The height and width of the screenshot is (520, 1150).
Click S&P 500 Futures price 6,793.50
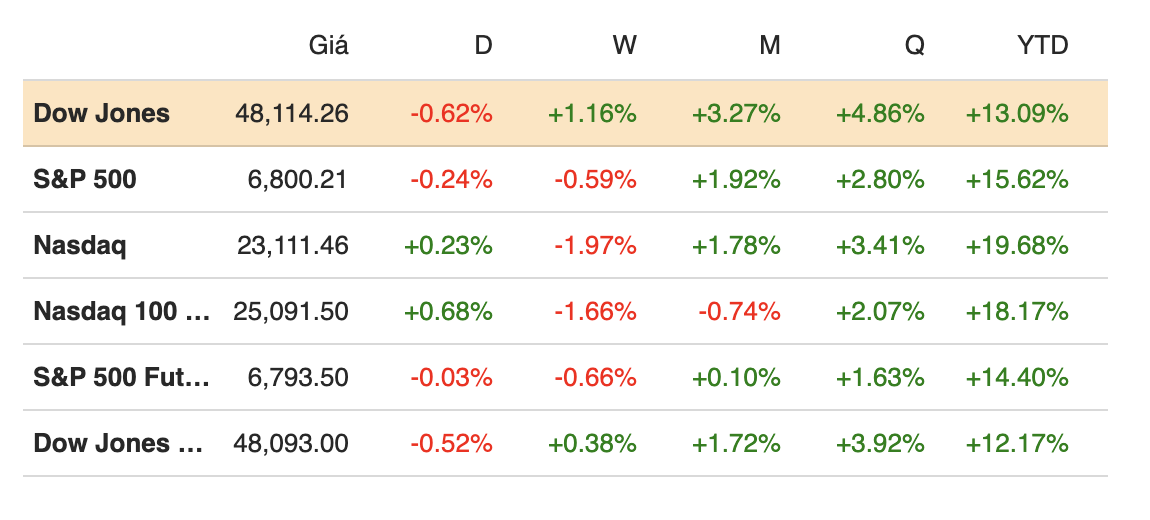[x=298, y=377]
